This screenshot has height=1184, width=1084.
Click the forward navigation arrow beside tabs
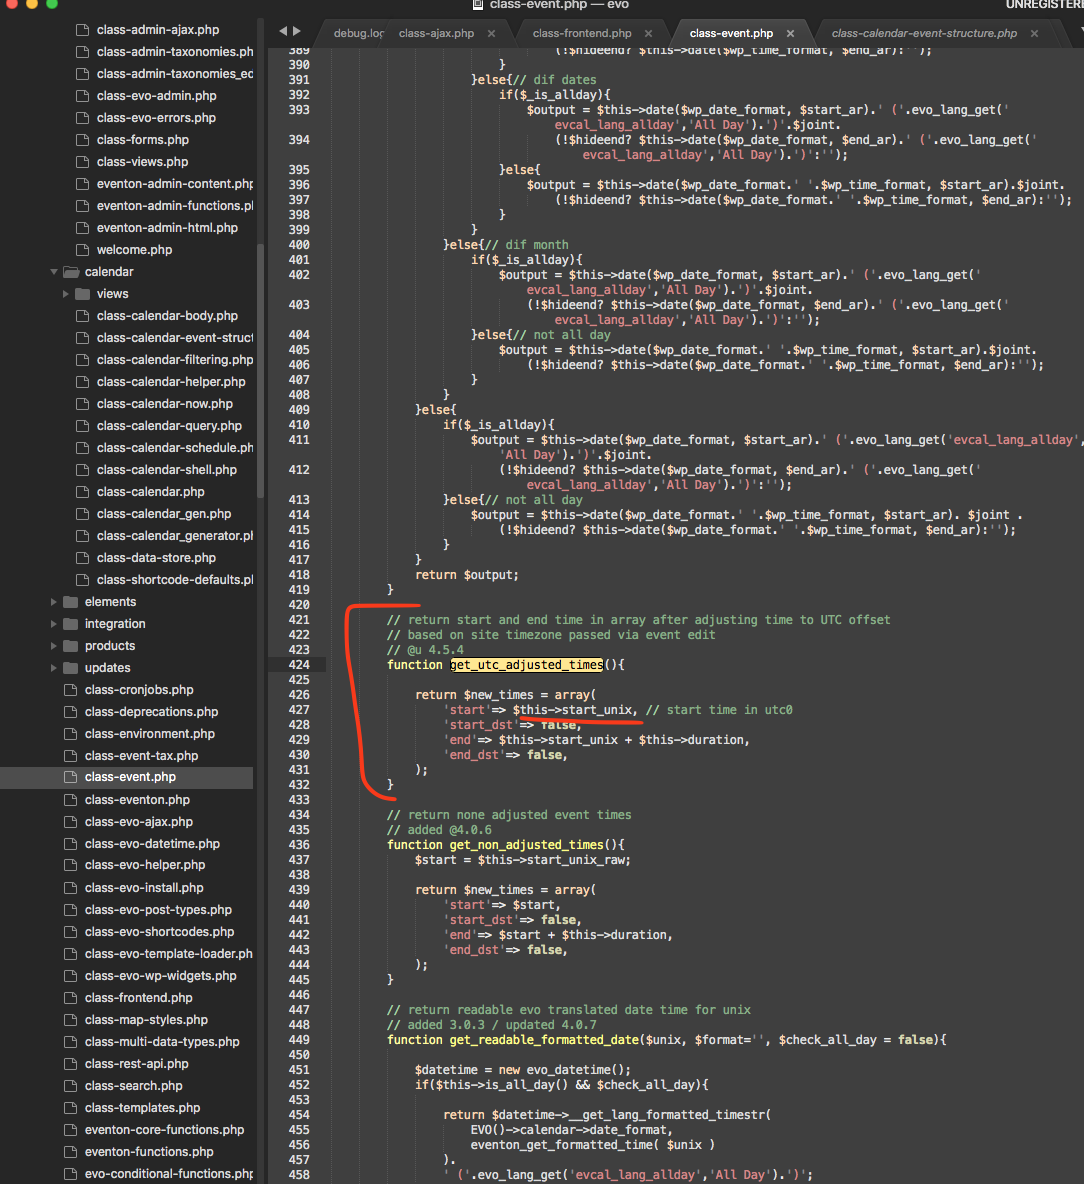[x=297, y=31]
